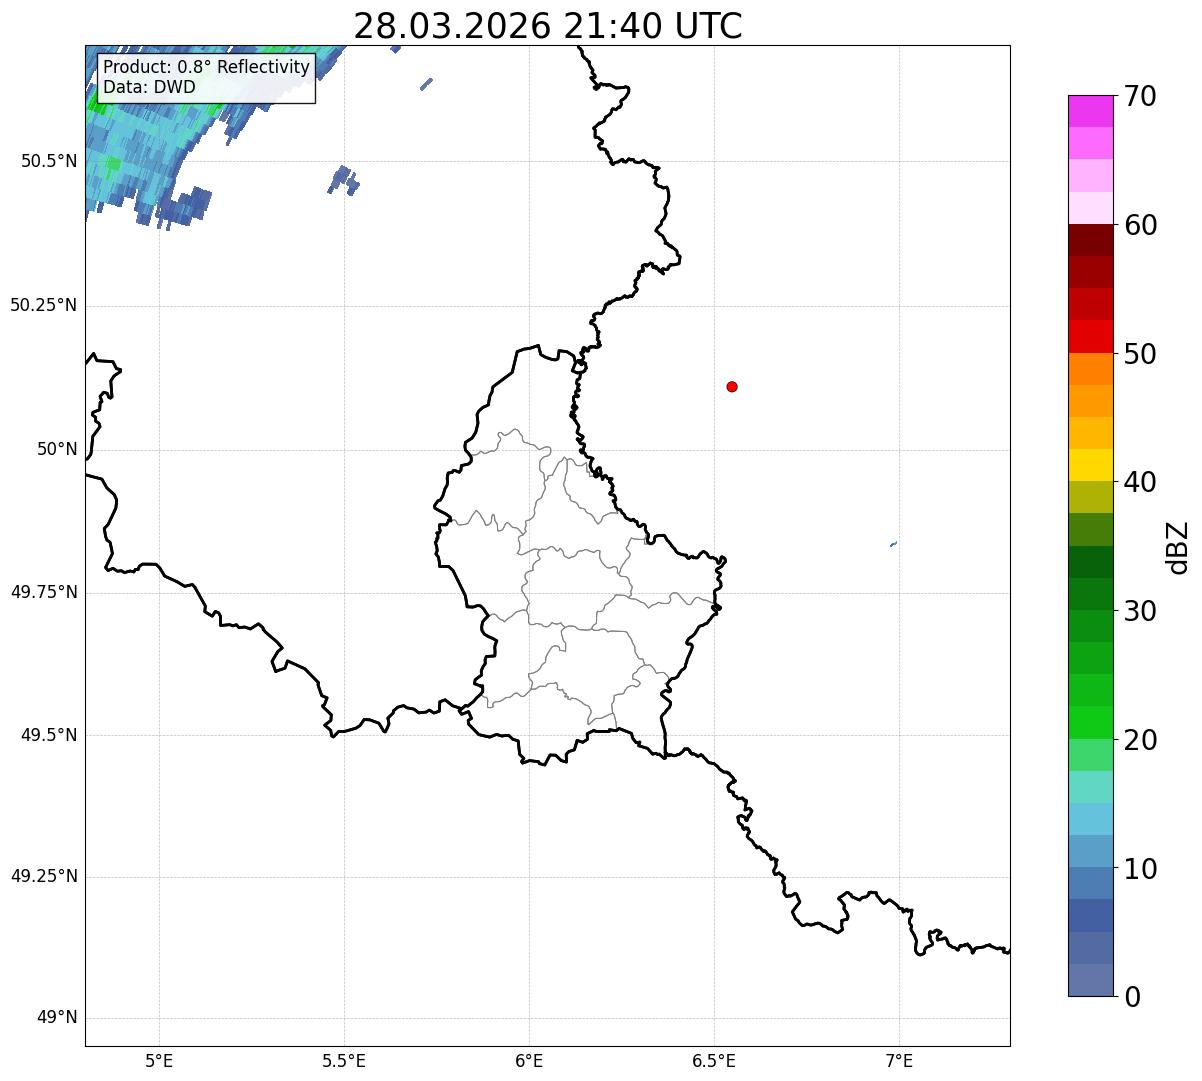
Task: Click the red station marker dot
Action: click(732, 386)
